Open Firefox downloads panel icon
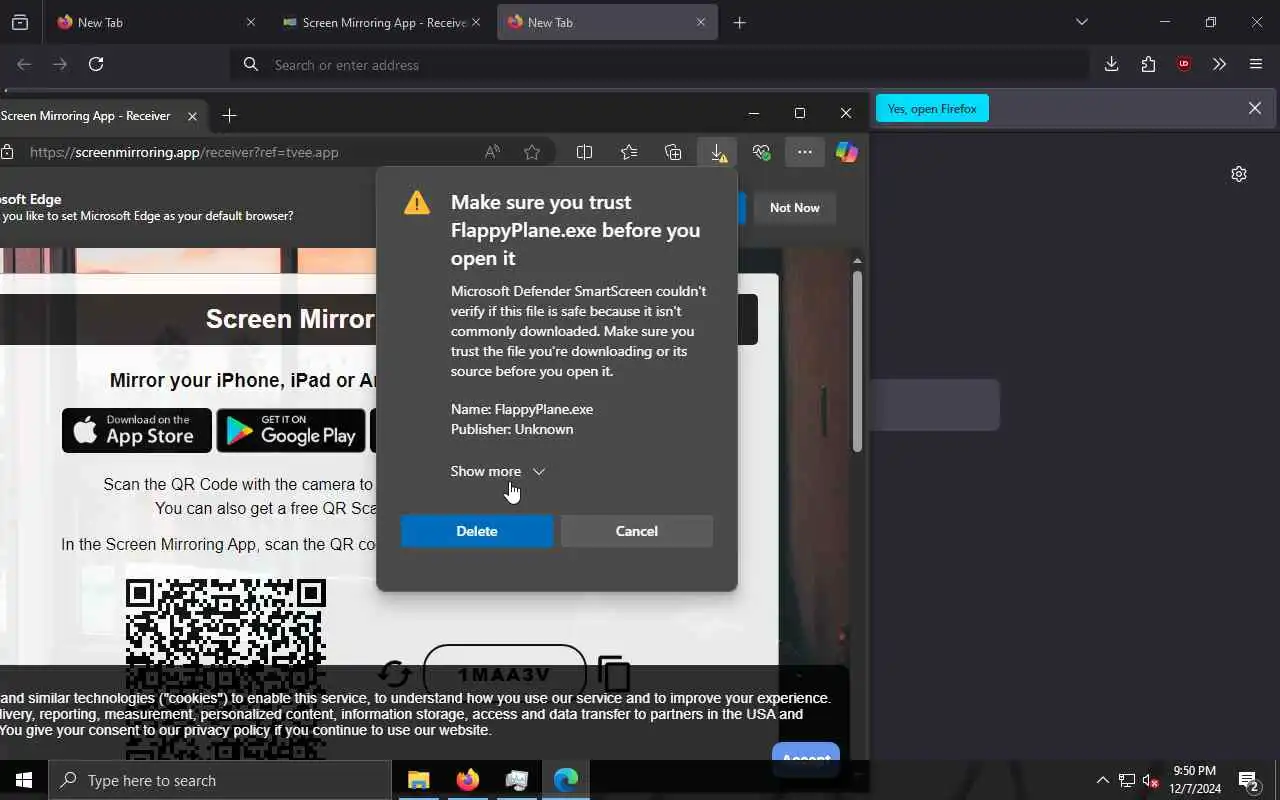Viewport: 1280px width, 800px height. point(1111,64)
